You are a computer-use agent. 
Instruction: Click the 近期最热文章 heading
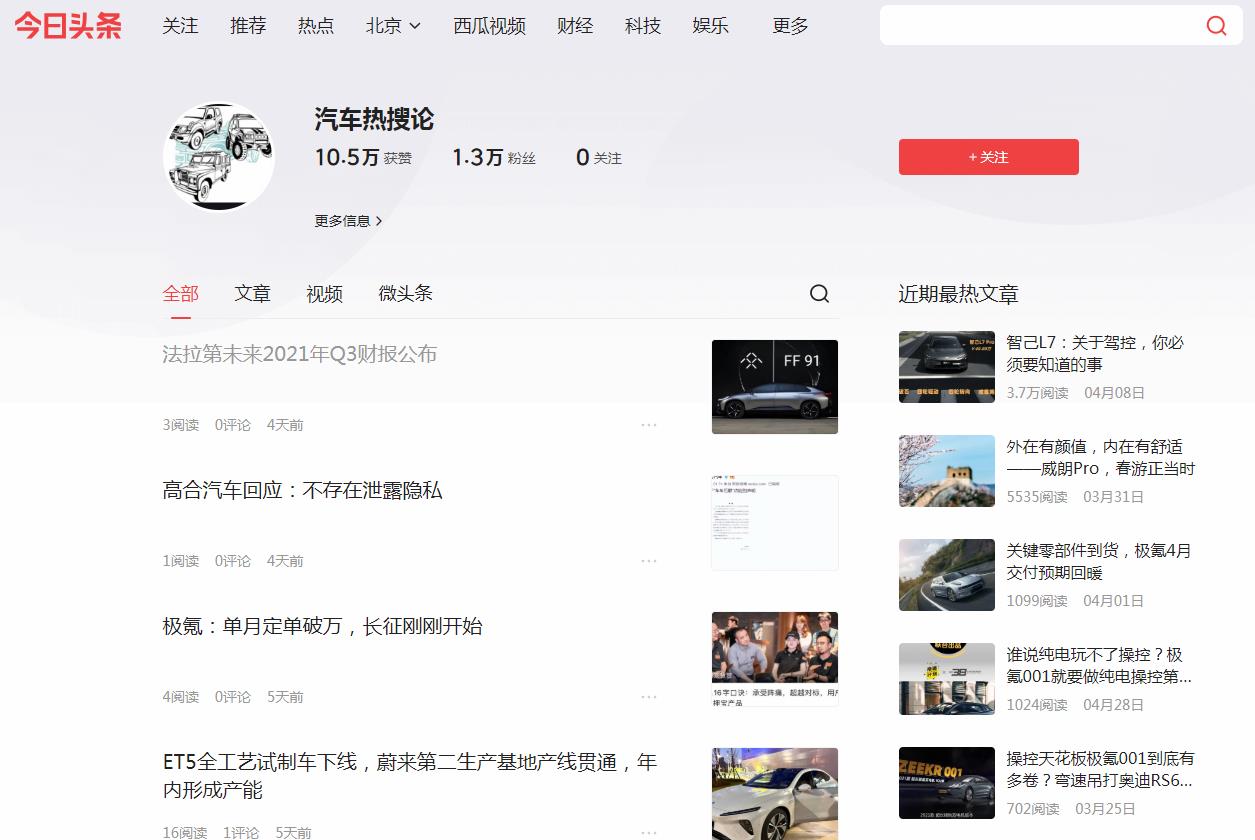tap(958, 294)
